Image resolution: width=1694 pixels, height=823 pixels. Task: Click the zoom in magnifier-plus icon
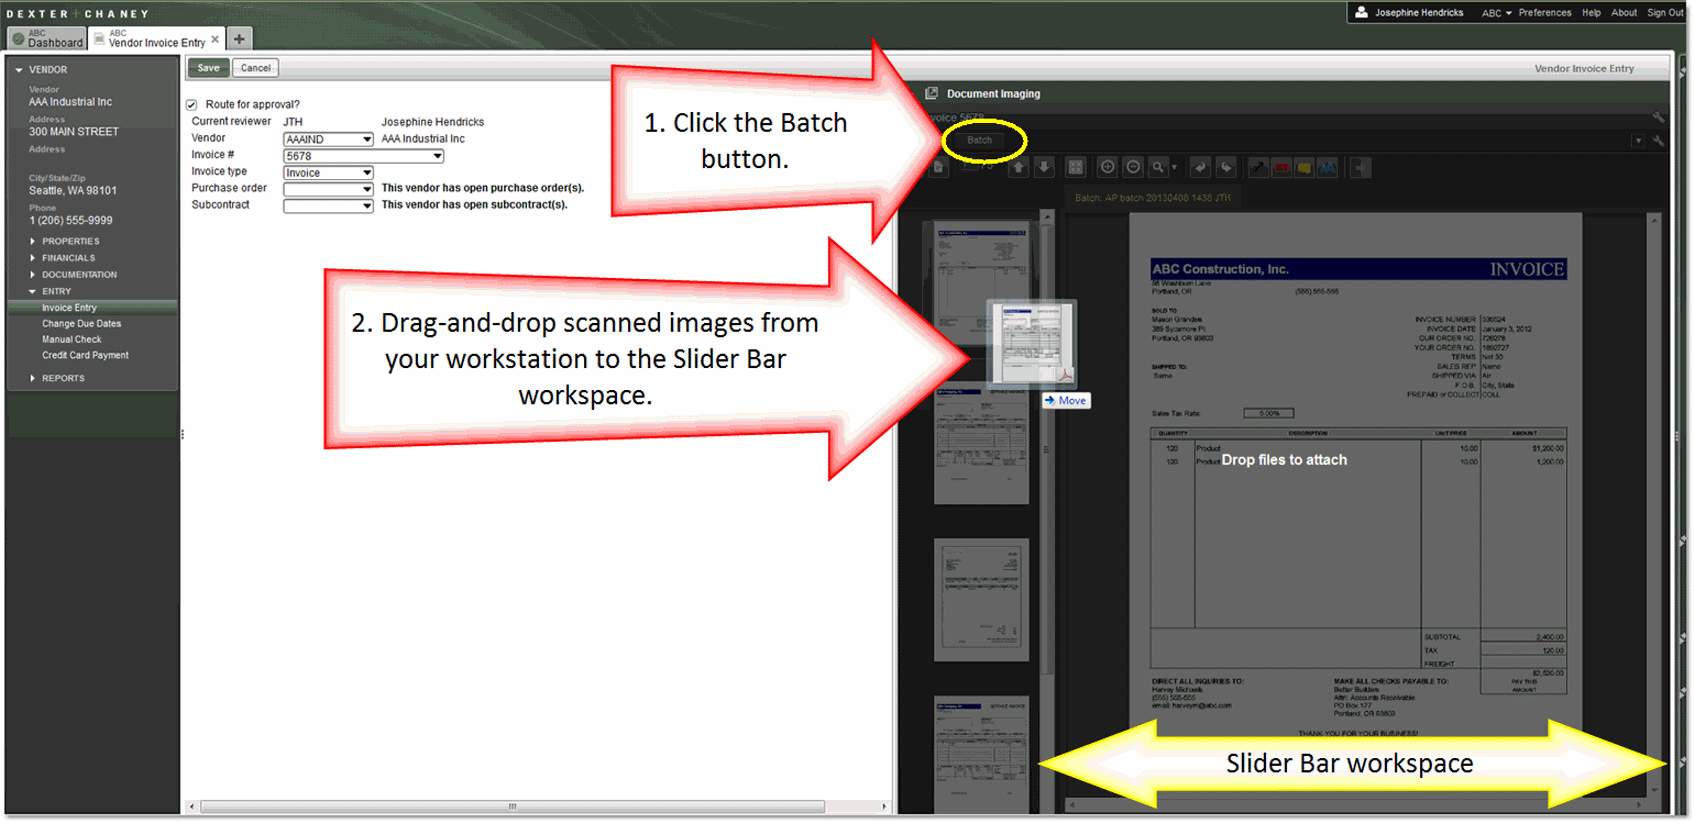[x=1107, y=167]
